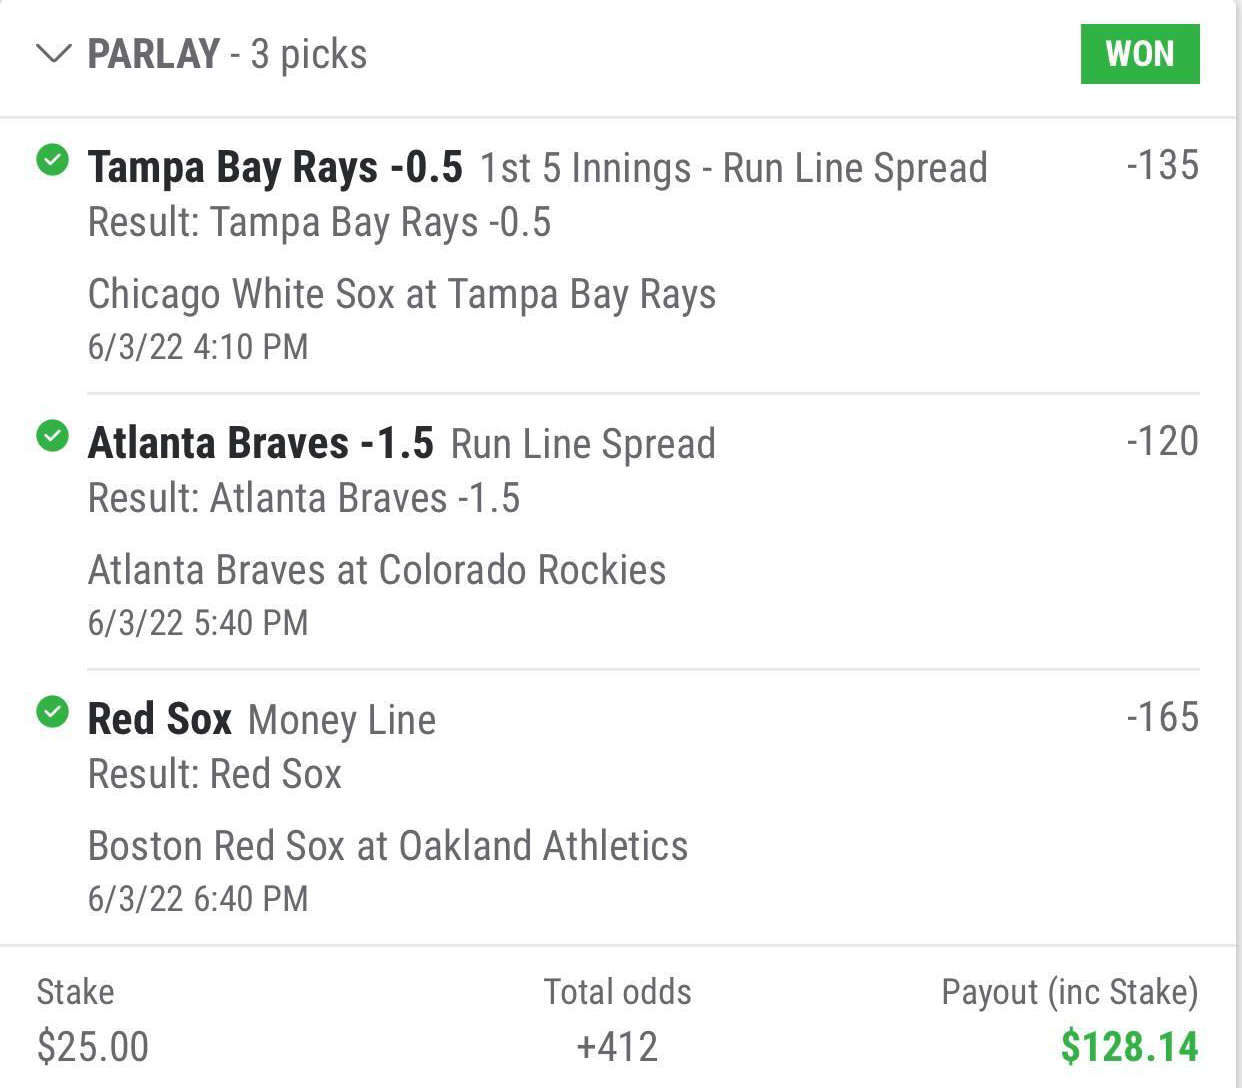Image resolution: width=1242 pixels, height=1088 pixels.
Task: Click the green checkmark beside Red Sox
Action: pos(52,711)
